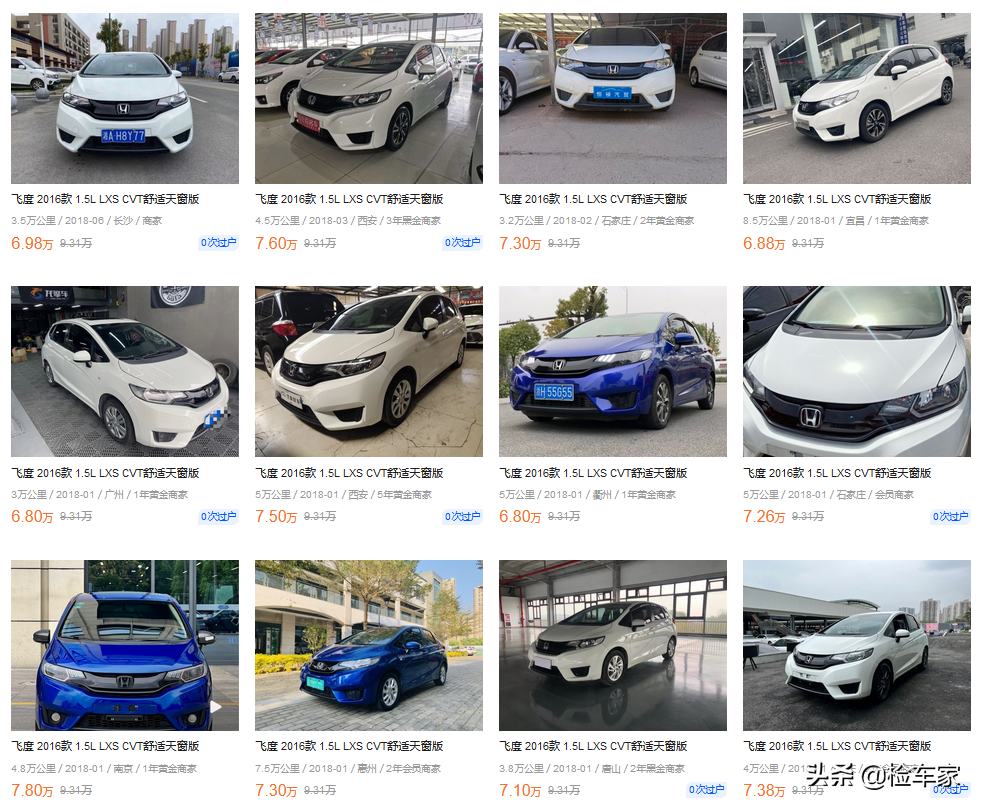Click the 0次过户 tag on Guangzhou 6.80万 listing
Screen dimensions: 983x810
pos(219,516)
